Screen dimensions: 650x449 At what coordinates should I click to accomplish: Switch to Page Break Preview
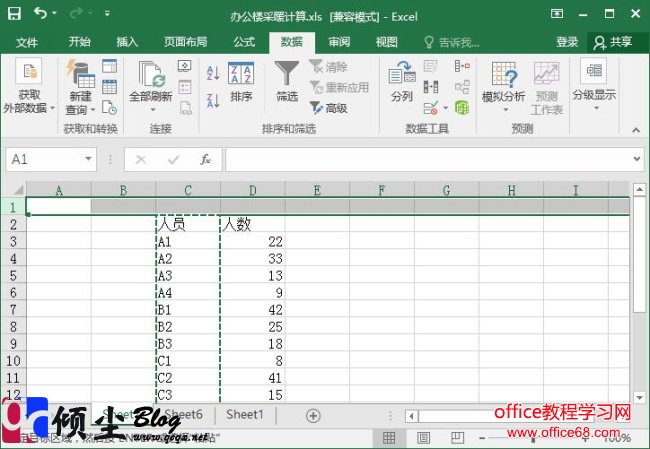pyautogui.click(x=457, y=437)
